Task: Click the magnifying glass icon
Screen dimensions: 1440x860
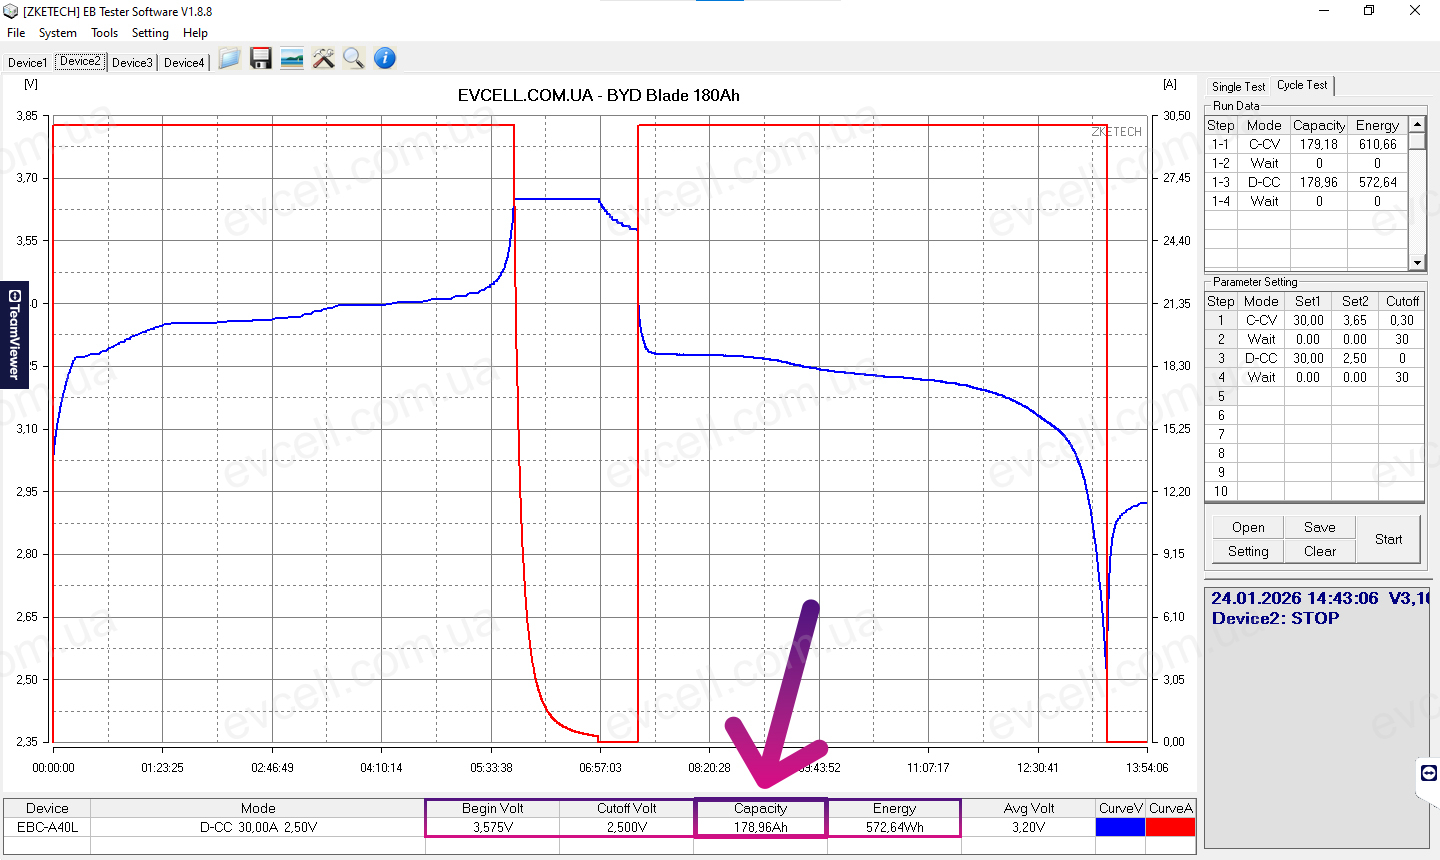Action: coord(353,59)
